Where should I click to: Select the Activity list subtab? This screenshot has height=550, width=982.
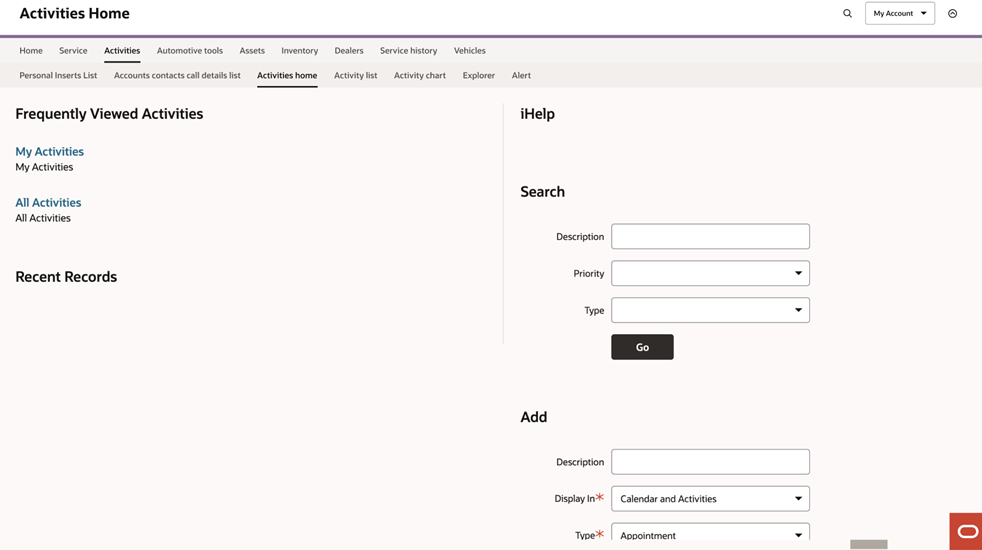(x=355, y=76)
